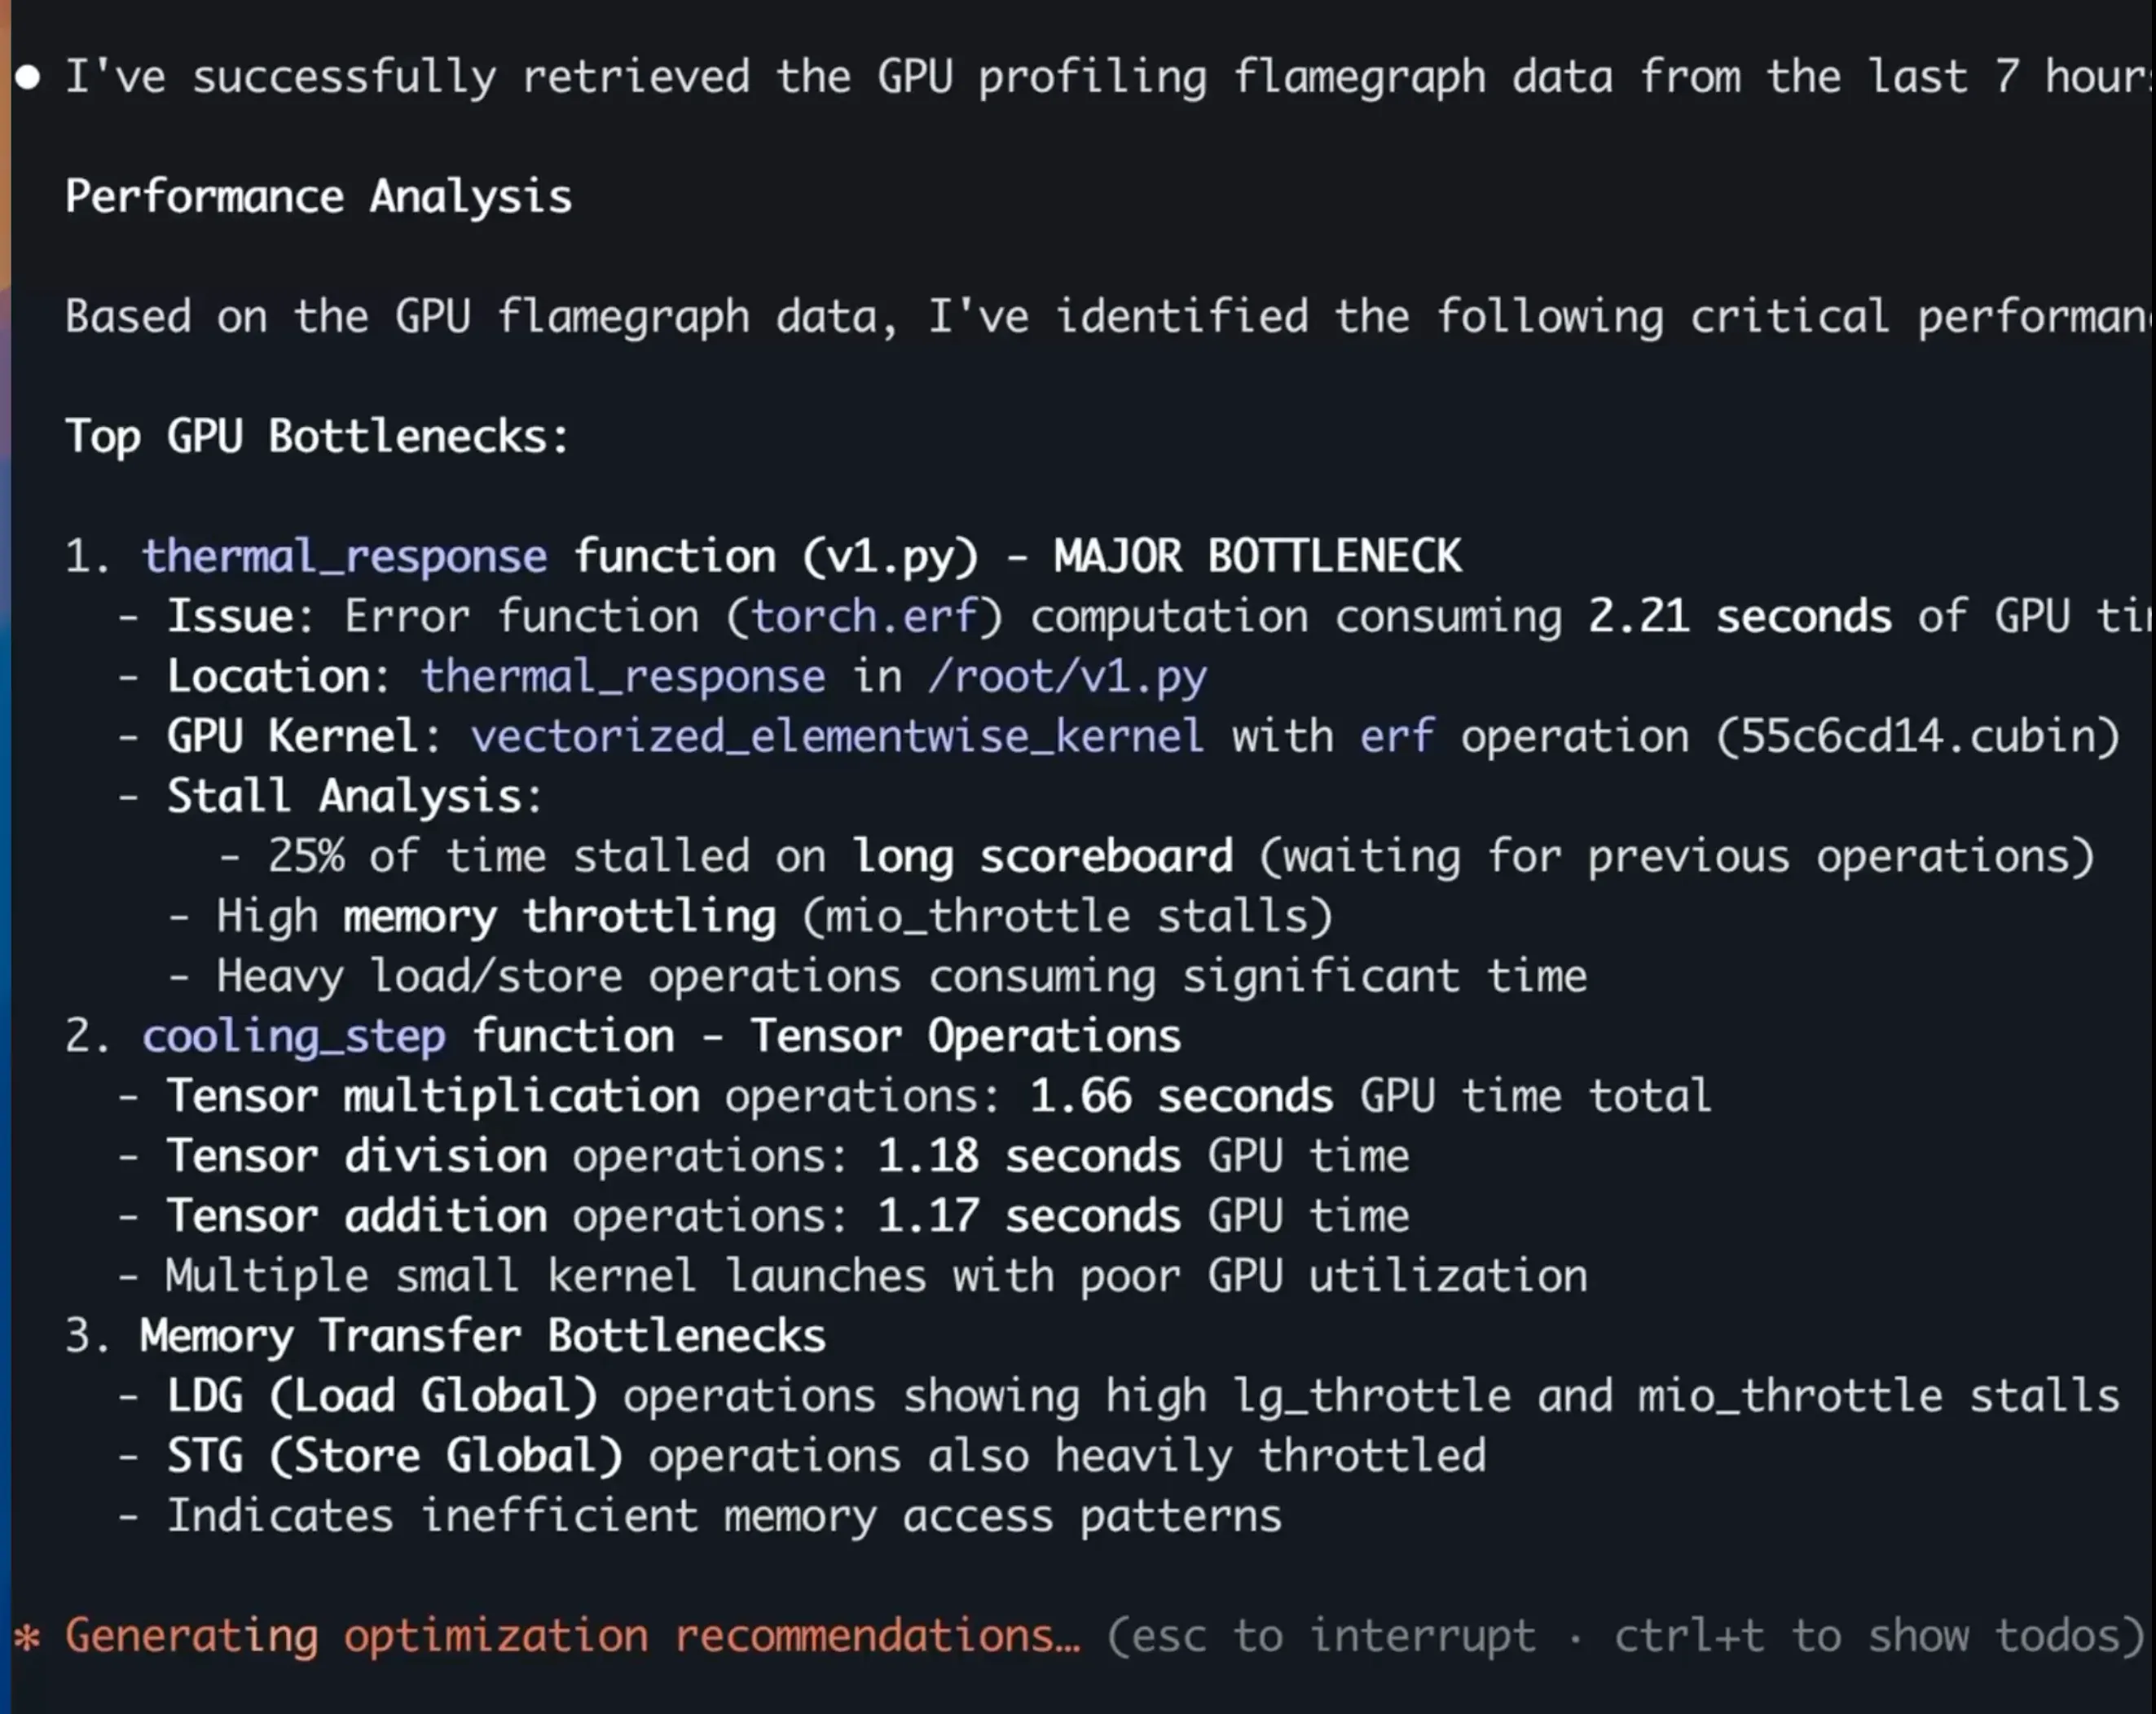The image size is (2156, 1714).
Task: Click the MAJOR BOTTLENECK label
Action: (x=1257, y=556)
